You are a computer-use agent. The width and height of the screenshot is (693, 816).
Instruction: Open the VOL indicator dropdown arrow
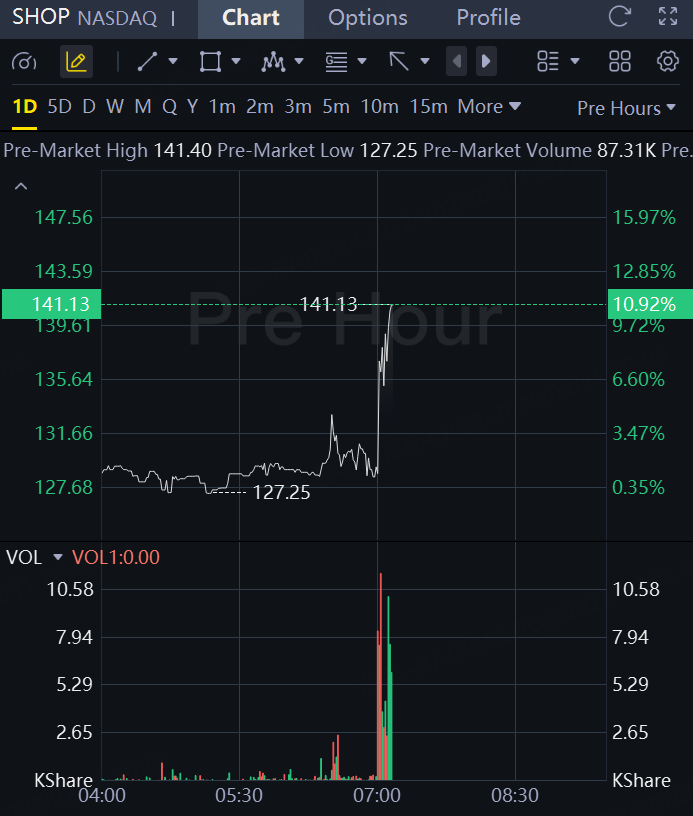click(58, 557)
